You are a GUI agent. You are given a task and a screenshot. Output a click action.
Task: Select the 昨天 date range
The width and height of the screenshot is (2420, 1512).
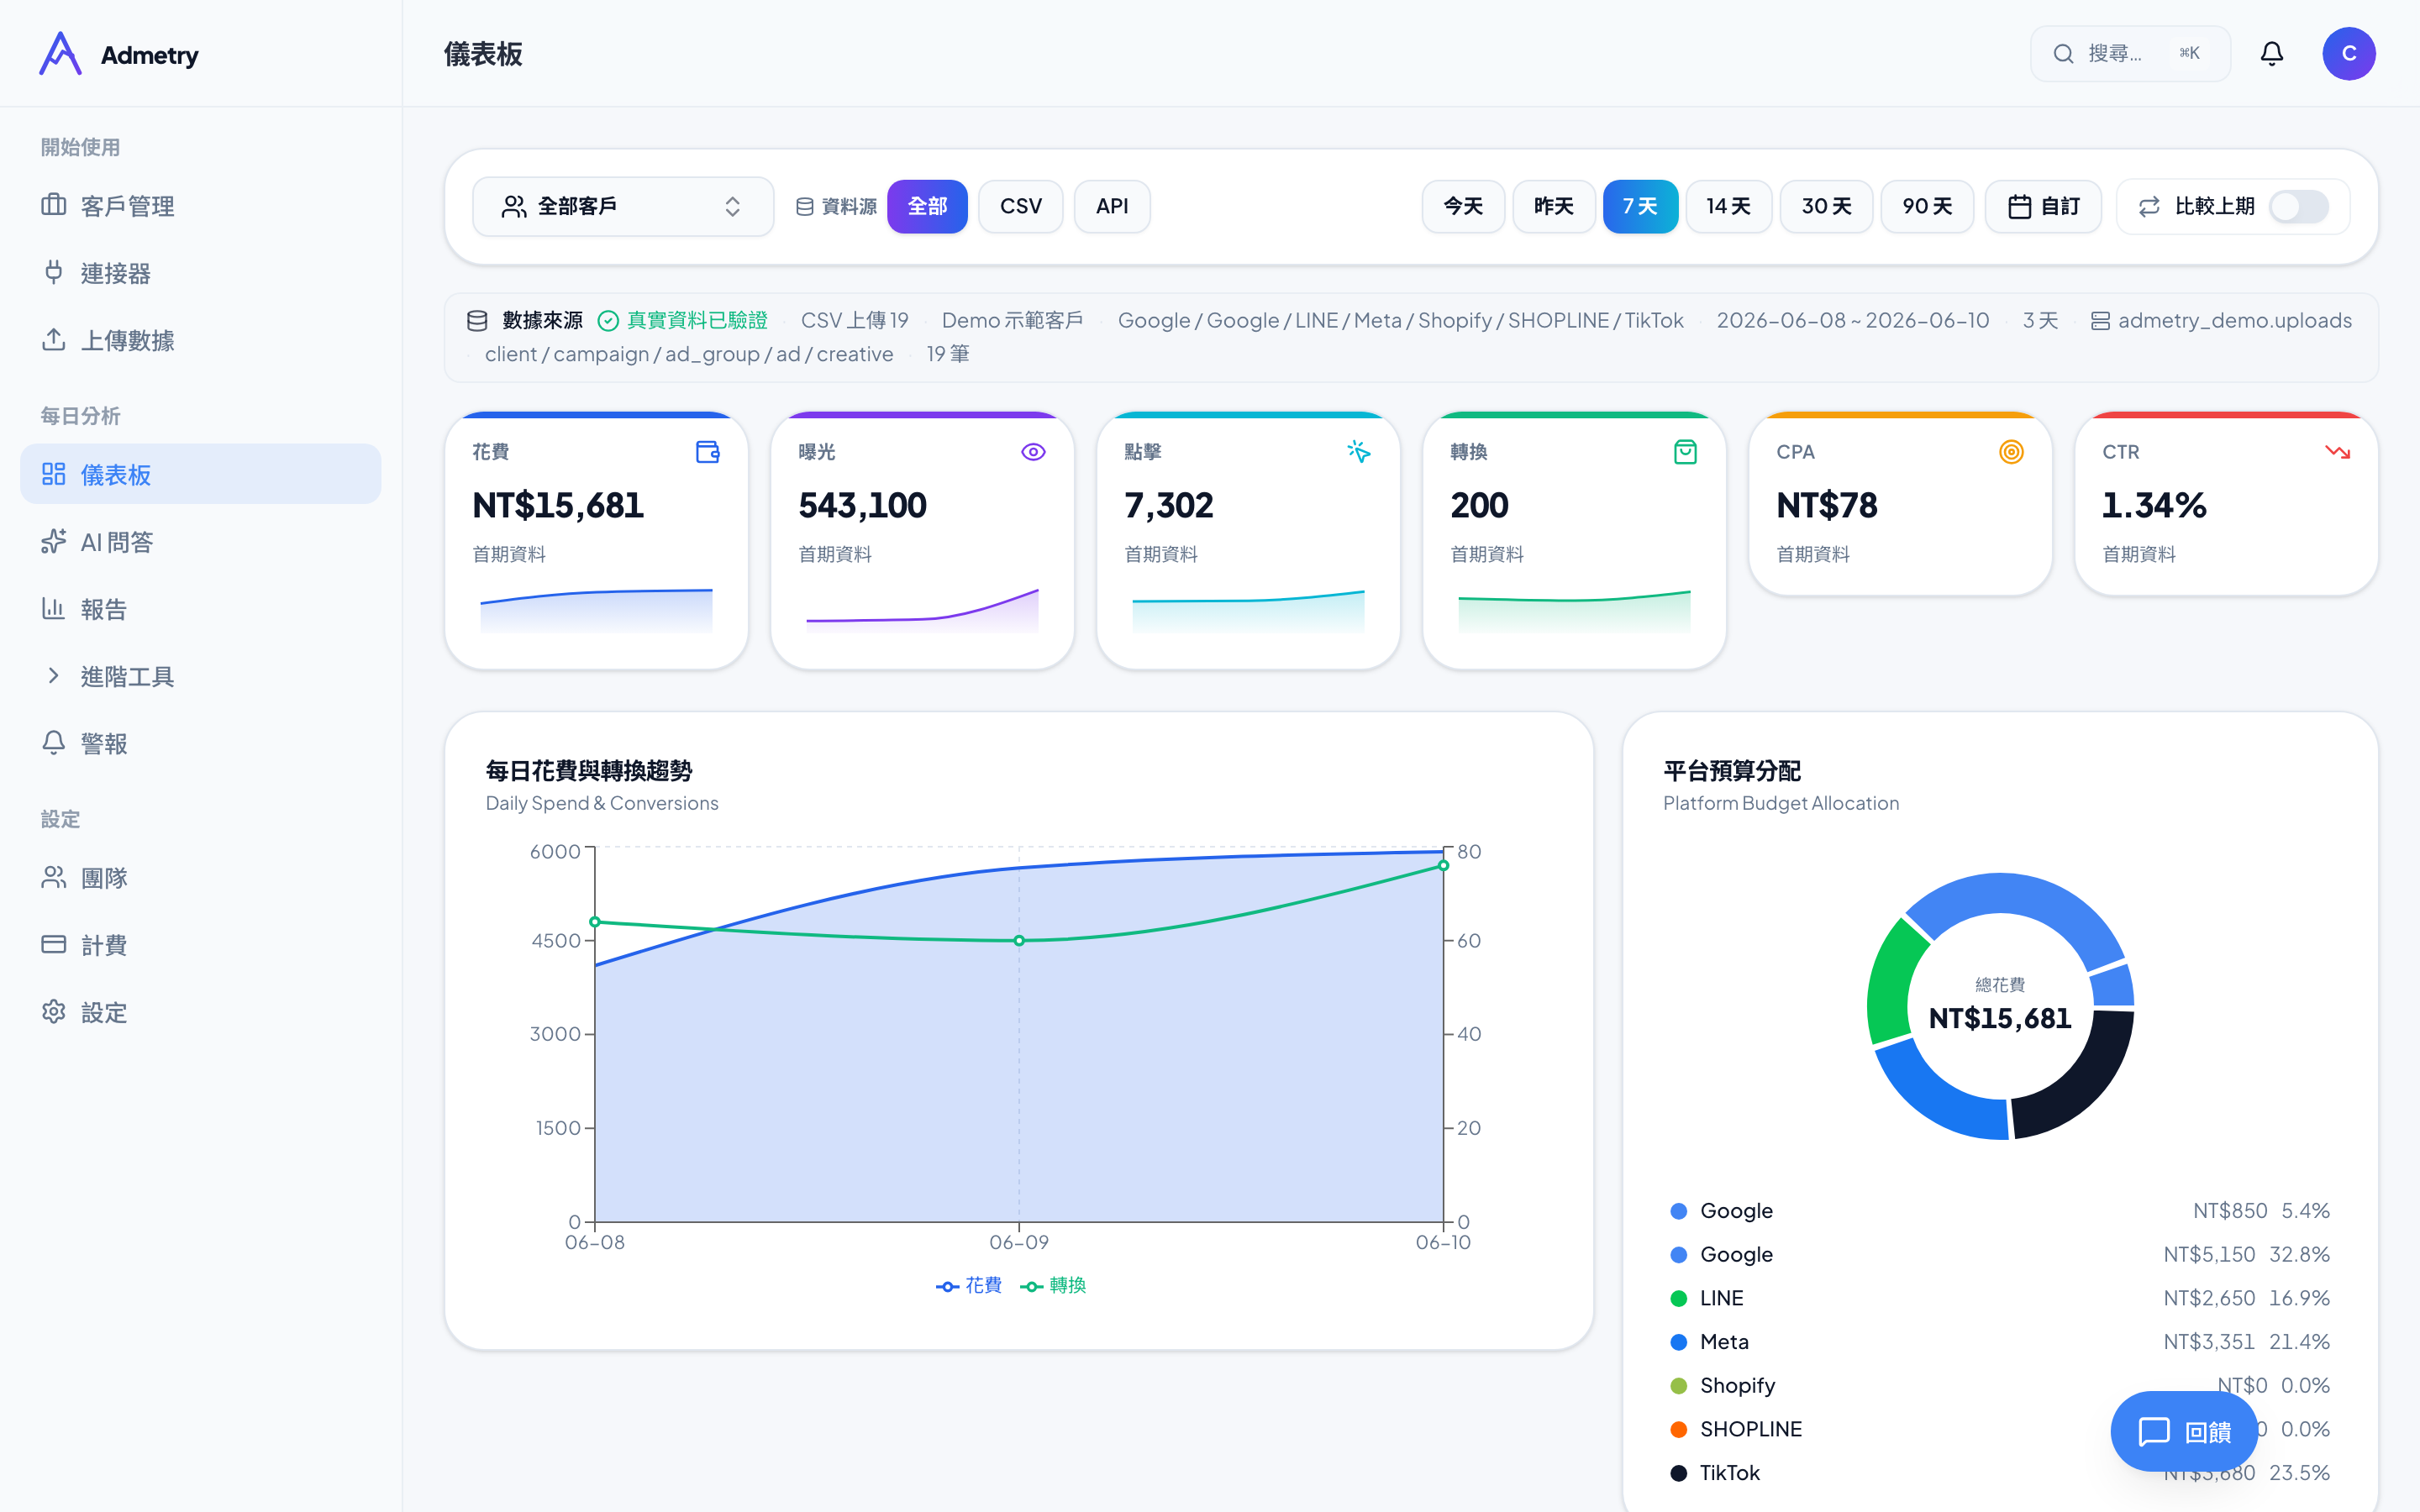pyautogui.click(x=1553, y=206)
